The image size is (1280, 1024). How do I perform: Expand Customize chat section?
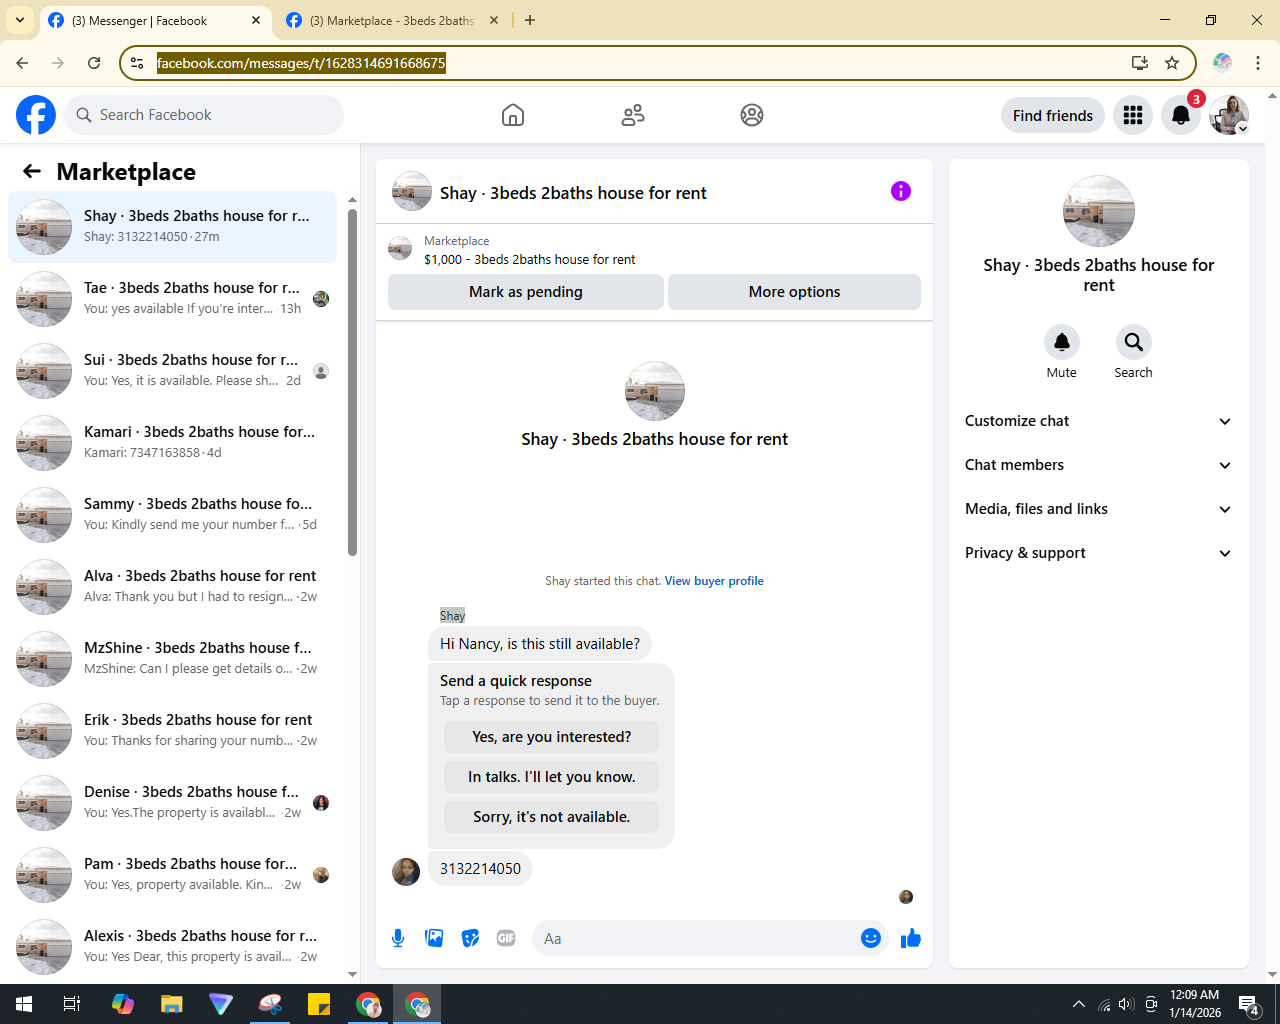click(1098, 421)
